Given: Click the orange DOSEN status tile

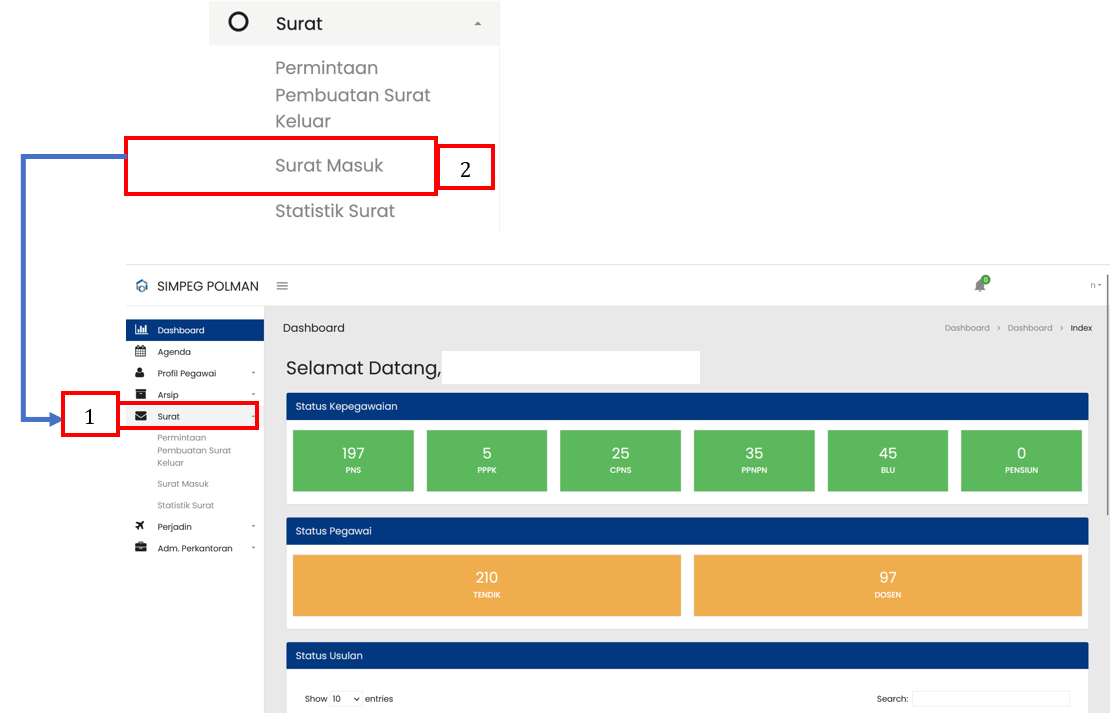Looking at the screenshot, I should (x=887, y=585).
